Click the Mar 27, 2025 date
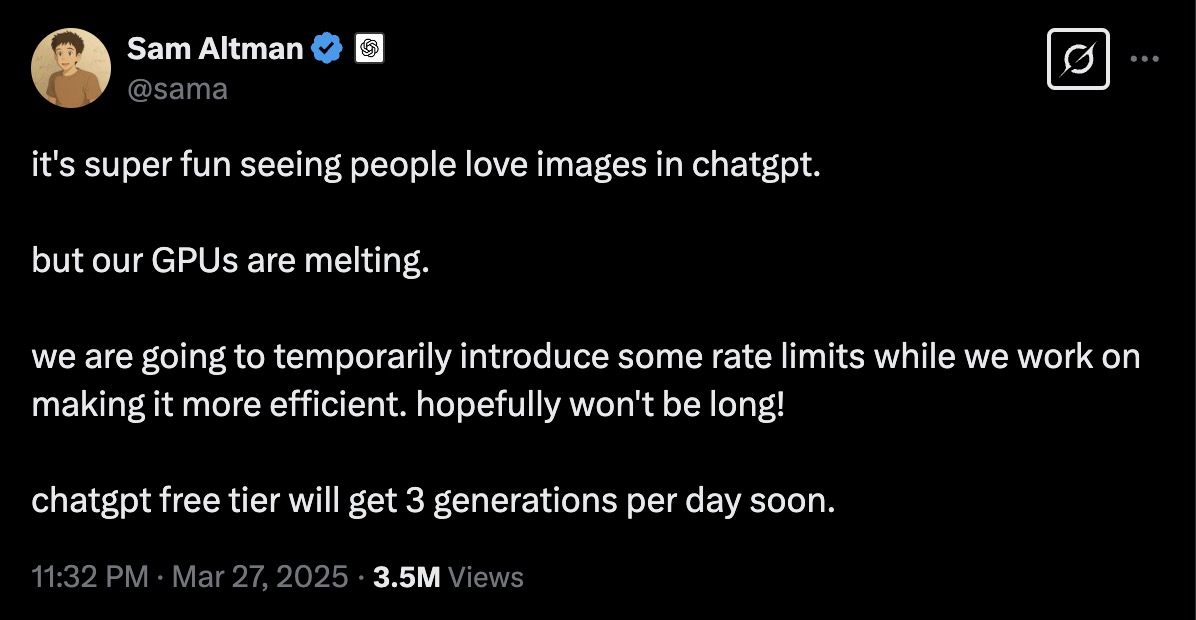Viewport: 1196px width, 620px height. (260, 577)
